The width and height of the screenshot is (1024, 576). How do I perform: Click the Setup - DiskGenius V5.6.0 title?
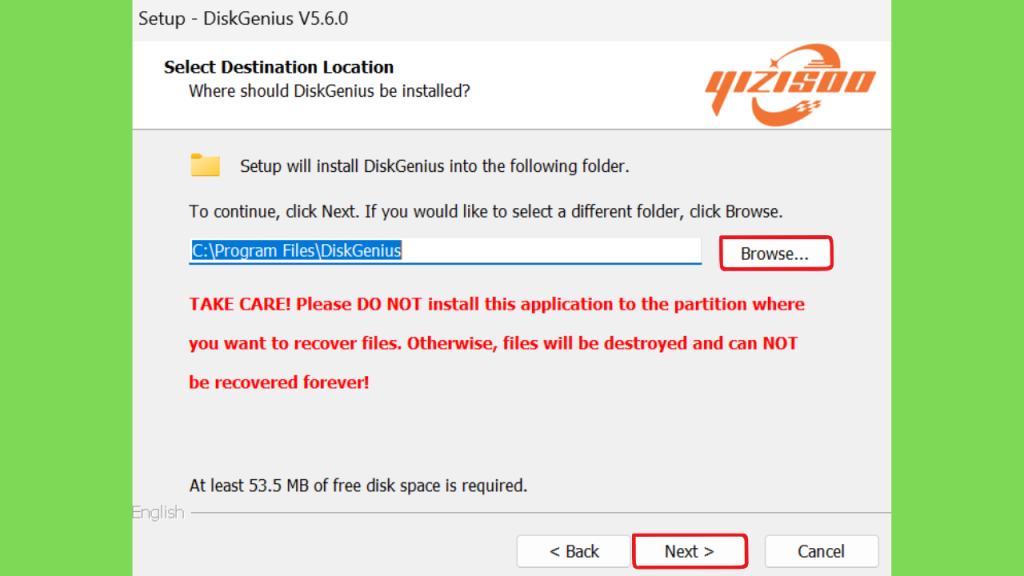point(243,18)
